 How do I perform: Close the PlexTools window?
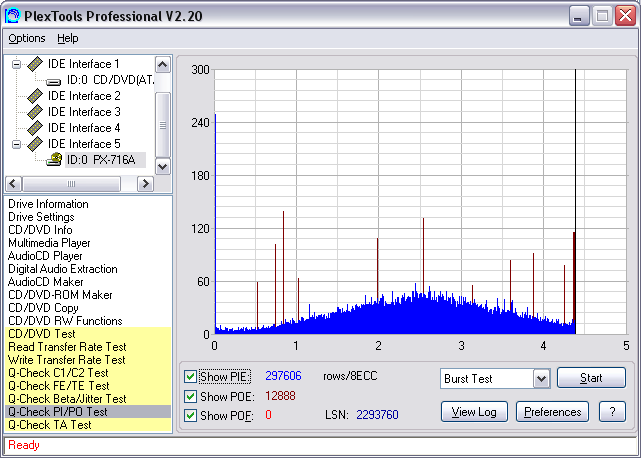(x=625, y=16)
